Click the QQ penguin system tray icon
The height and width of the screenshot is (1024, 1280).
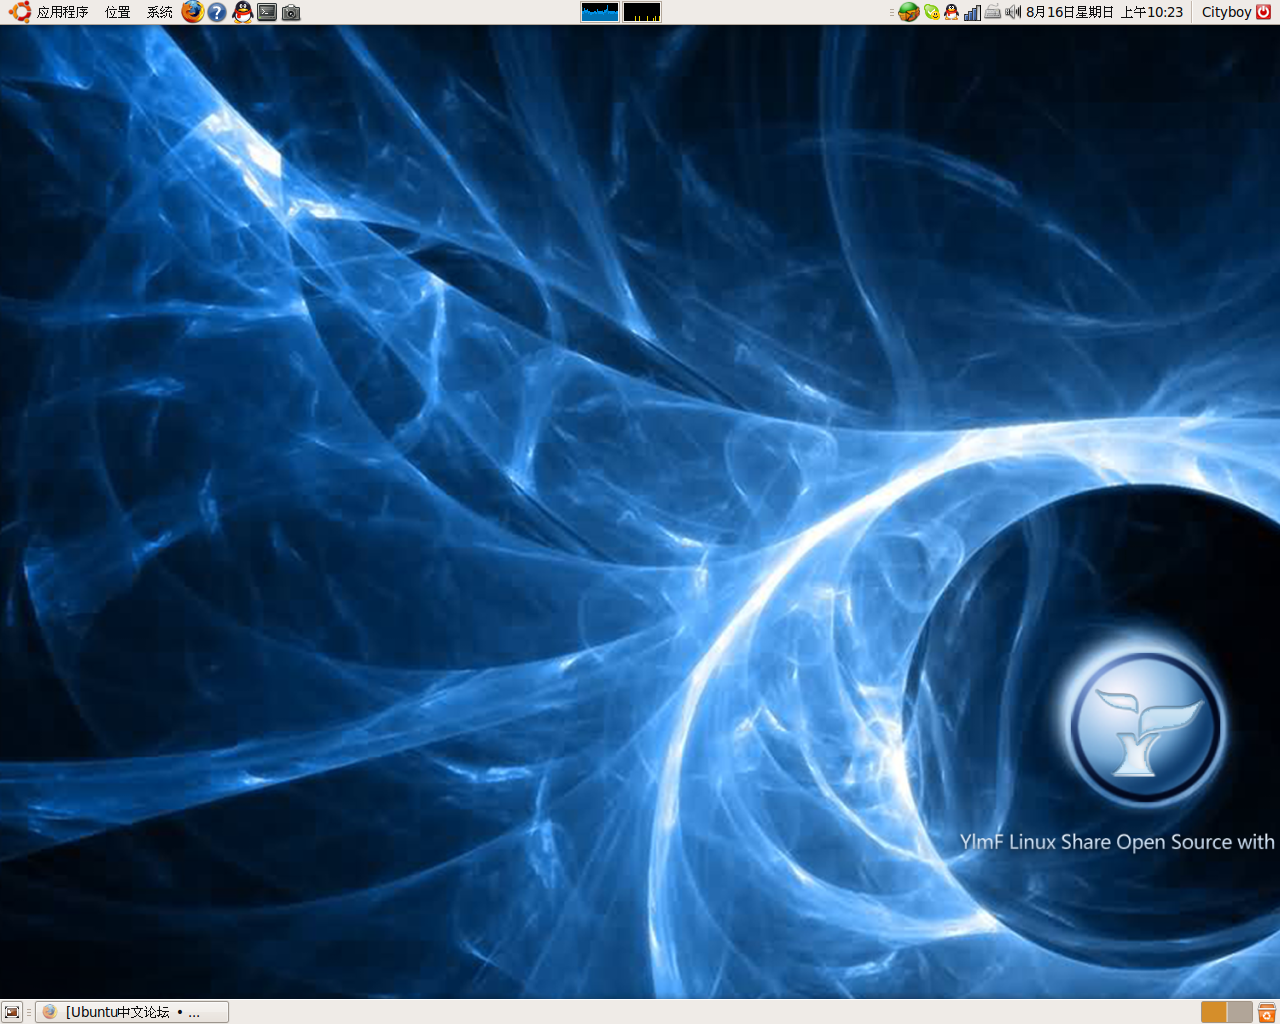coord(951,12)
